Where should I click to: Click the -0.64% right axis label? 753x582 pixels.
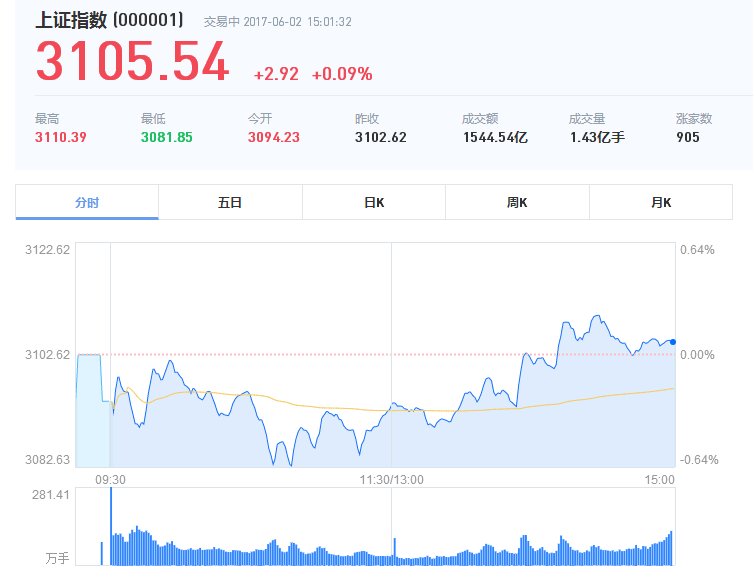[x=699, y=460]
